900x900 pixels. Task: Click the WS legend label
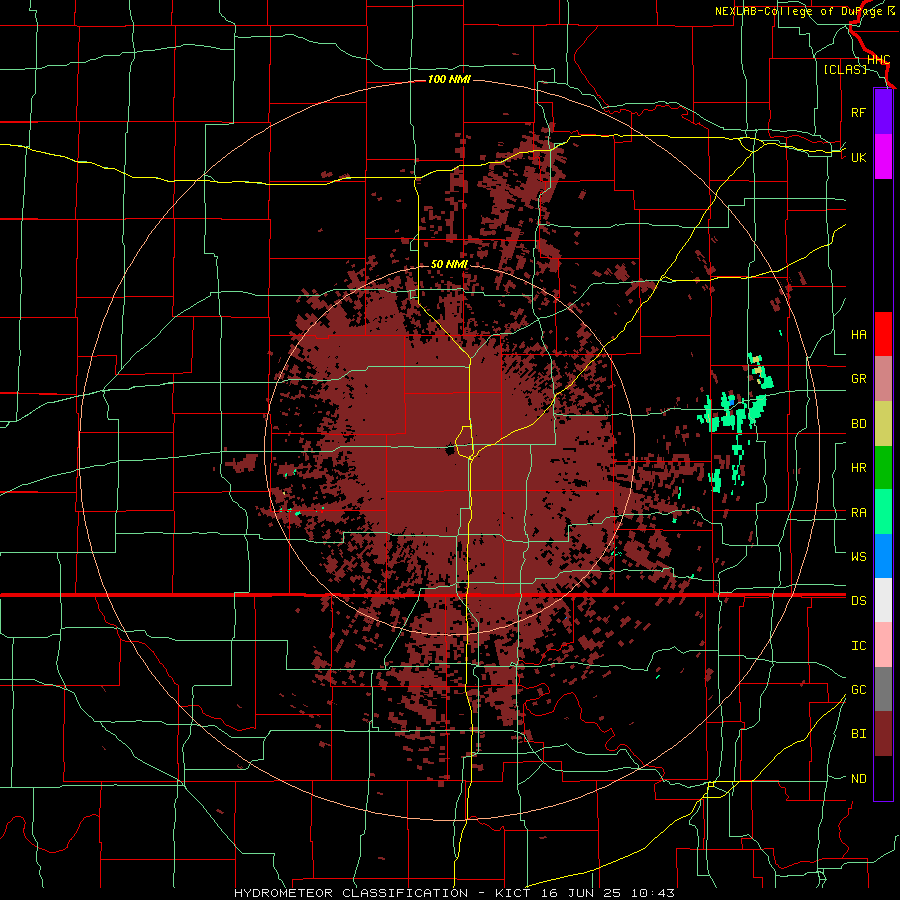[859, 557]
